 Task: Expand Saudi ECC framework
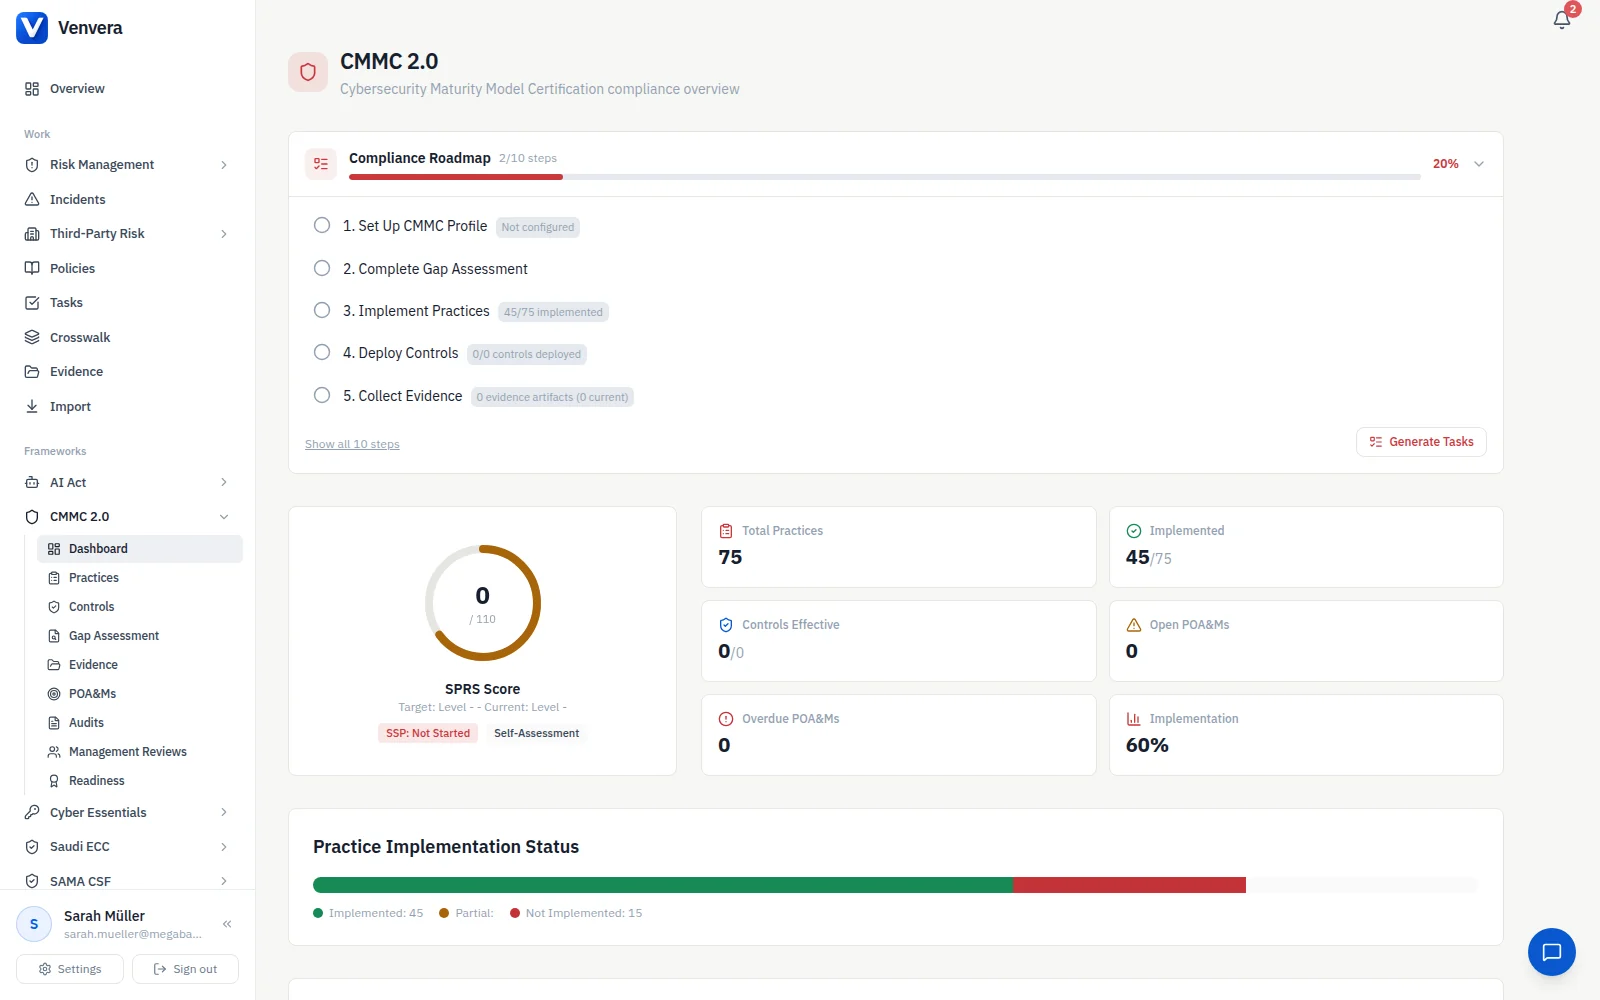pos(224,847)
